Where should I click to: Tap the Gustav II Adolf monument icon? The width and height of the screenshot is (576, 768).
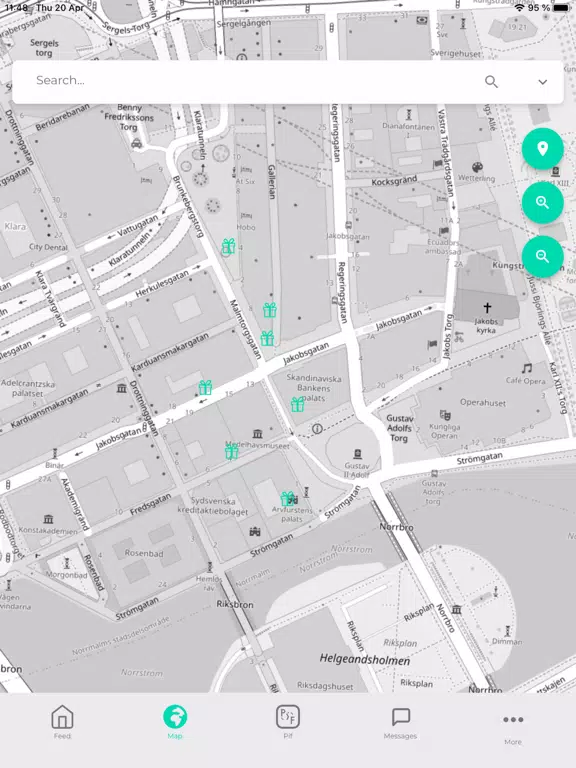point(358,454)
